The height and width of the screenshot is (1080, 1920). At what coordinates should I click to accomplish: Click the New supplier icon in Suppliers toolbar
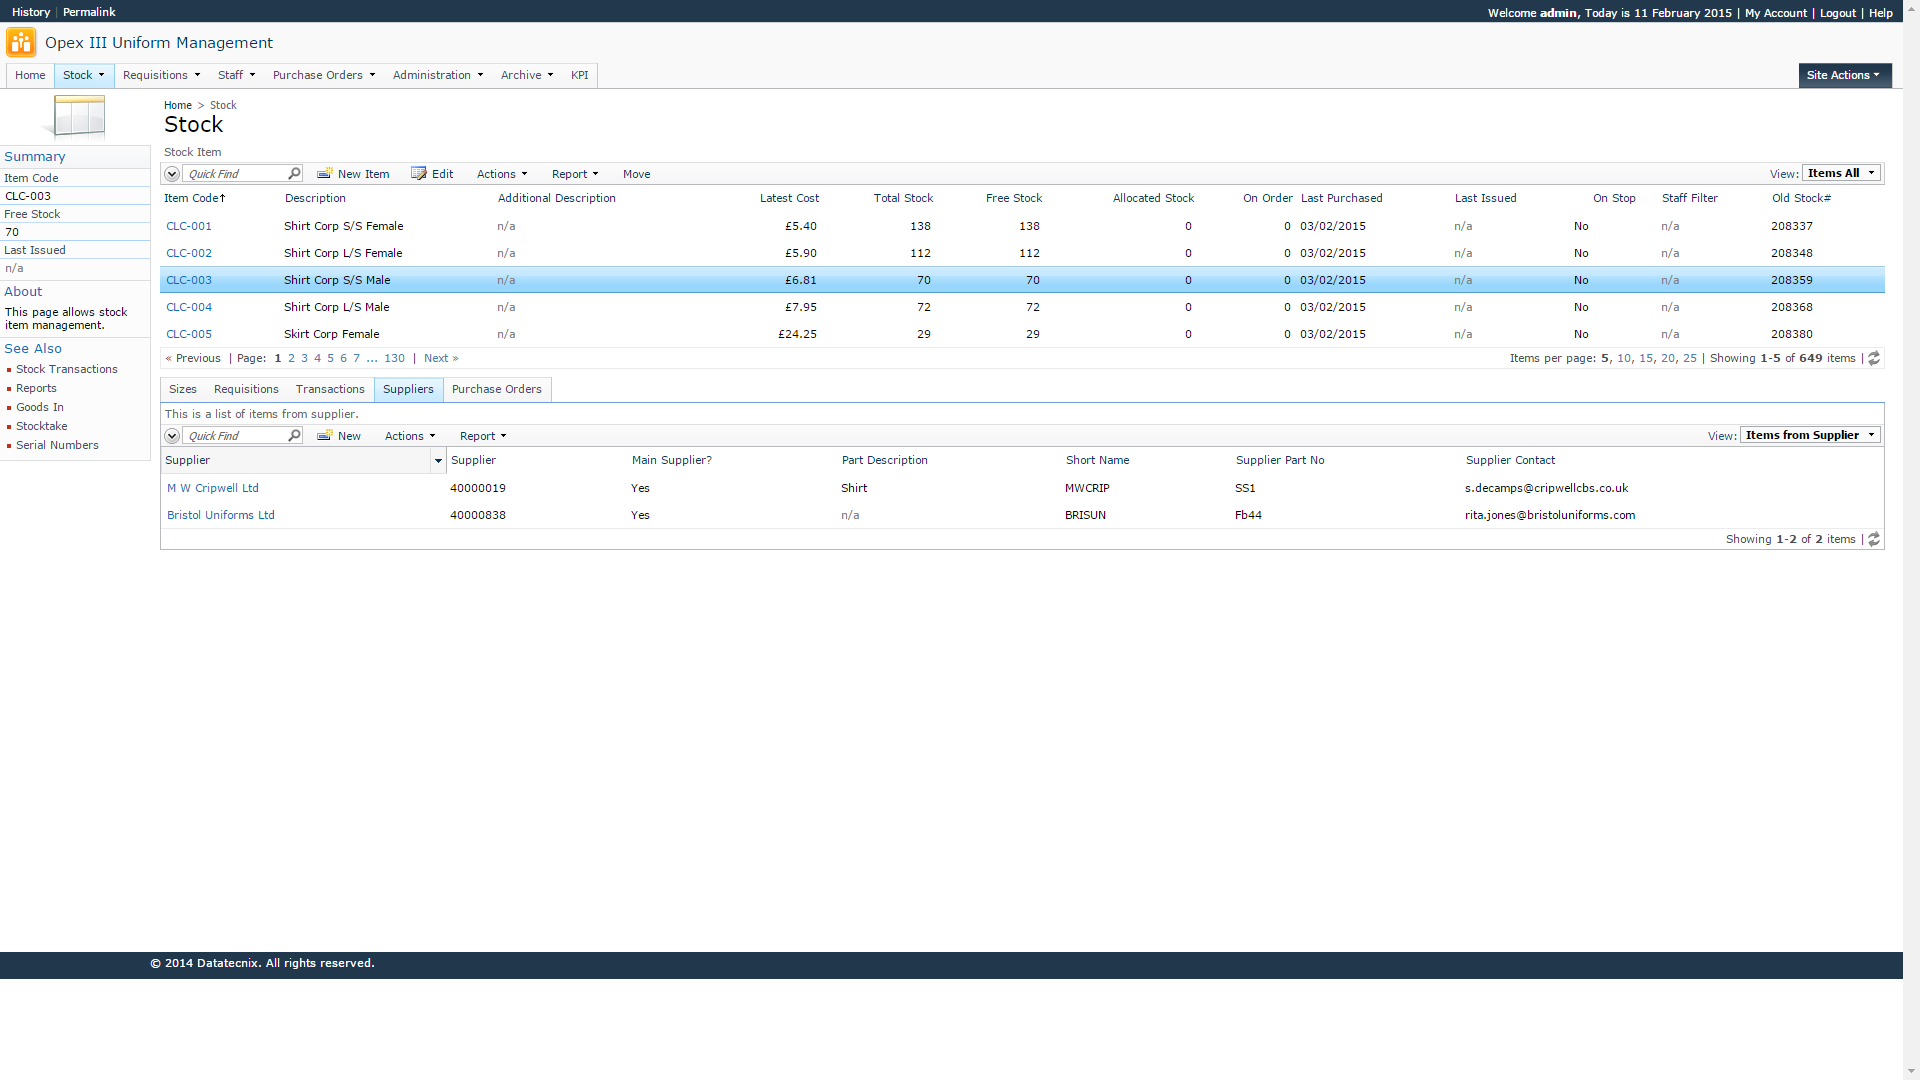pos(325,436)
